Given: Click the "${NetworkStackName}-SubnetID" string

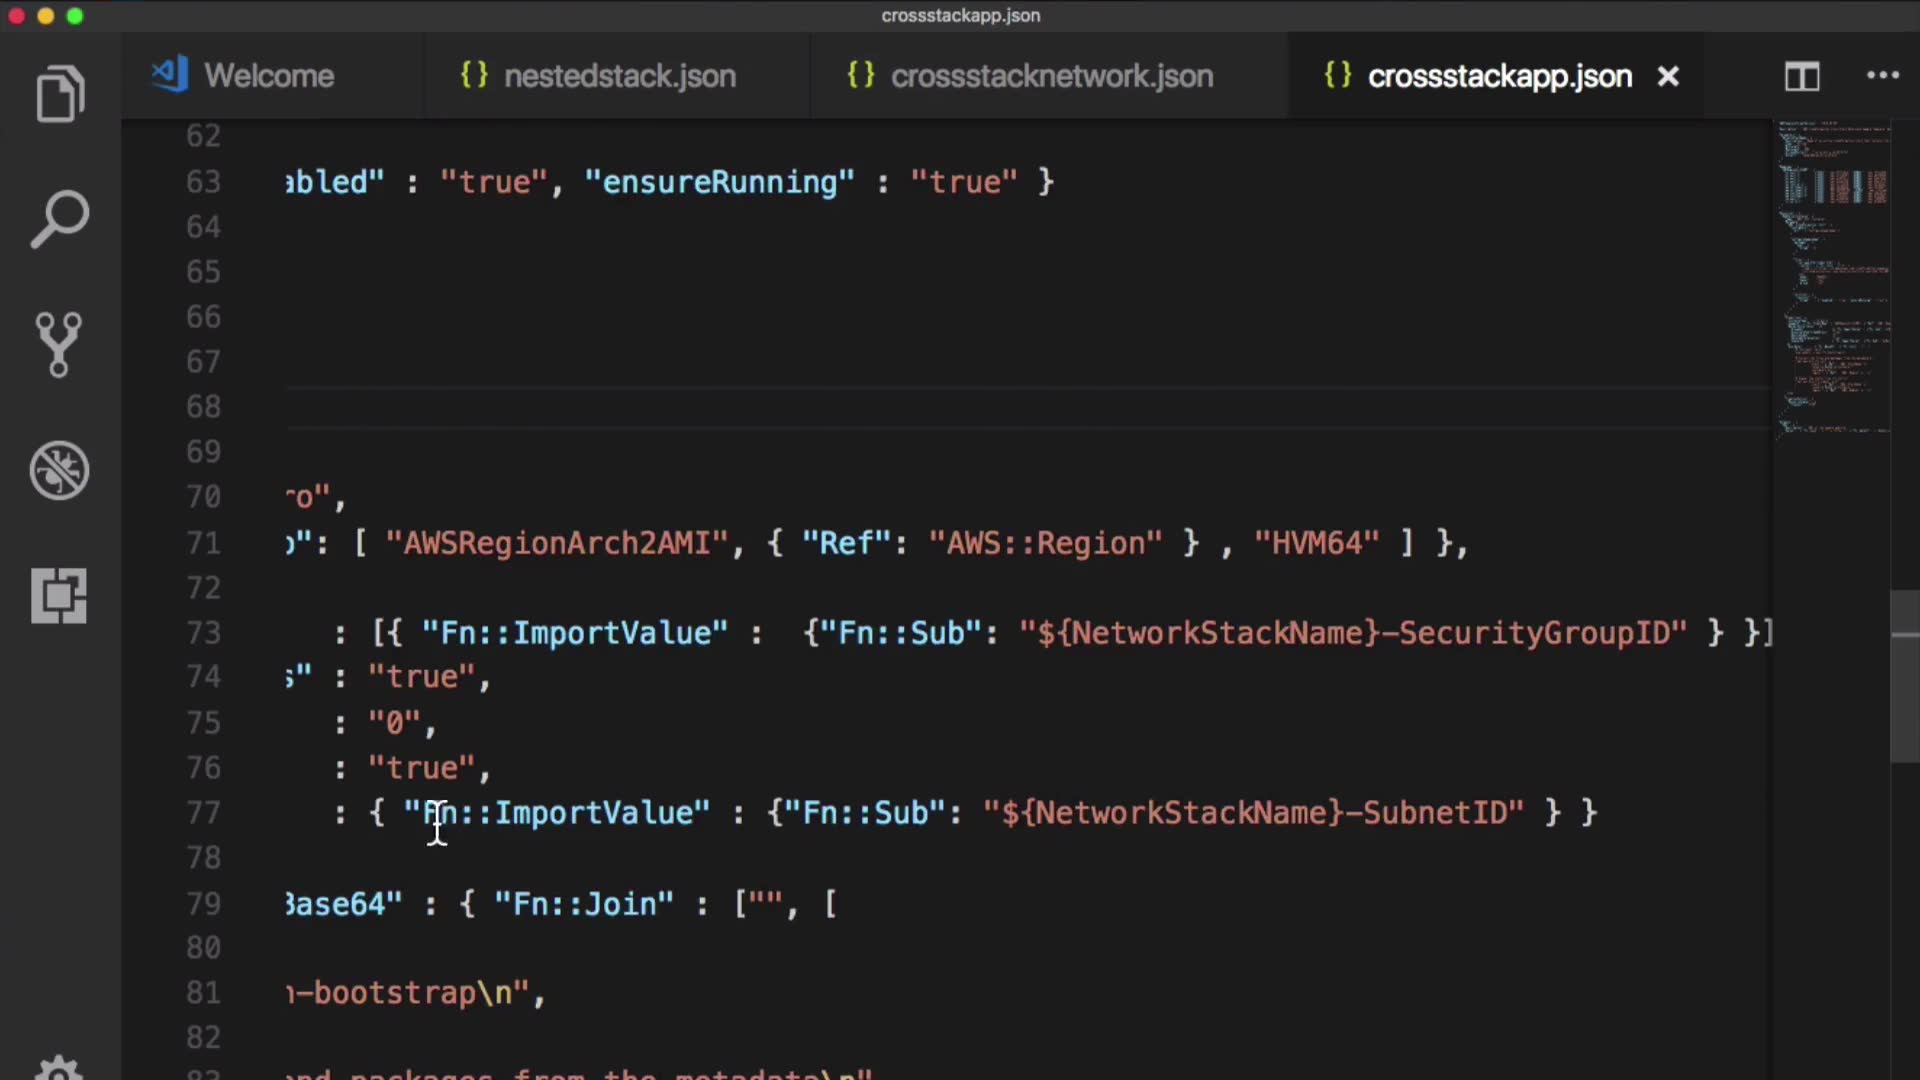Looking at the screenshot, I should (x=1253, y=813).
